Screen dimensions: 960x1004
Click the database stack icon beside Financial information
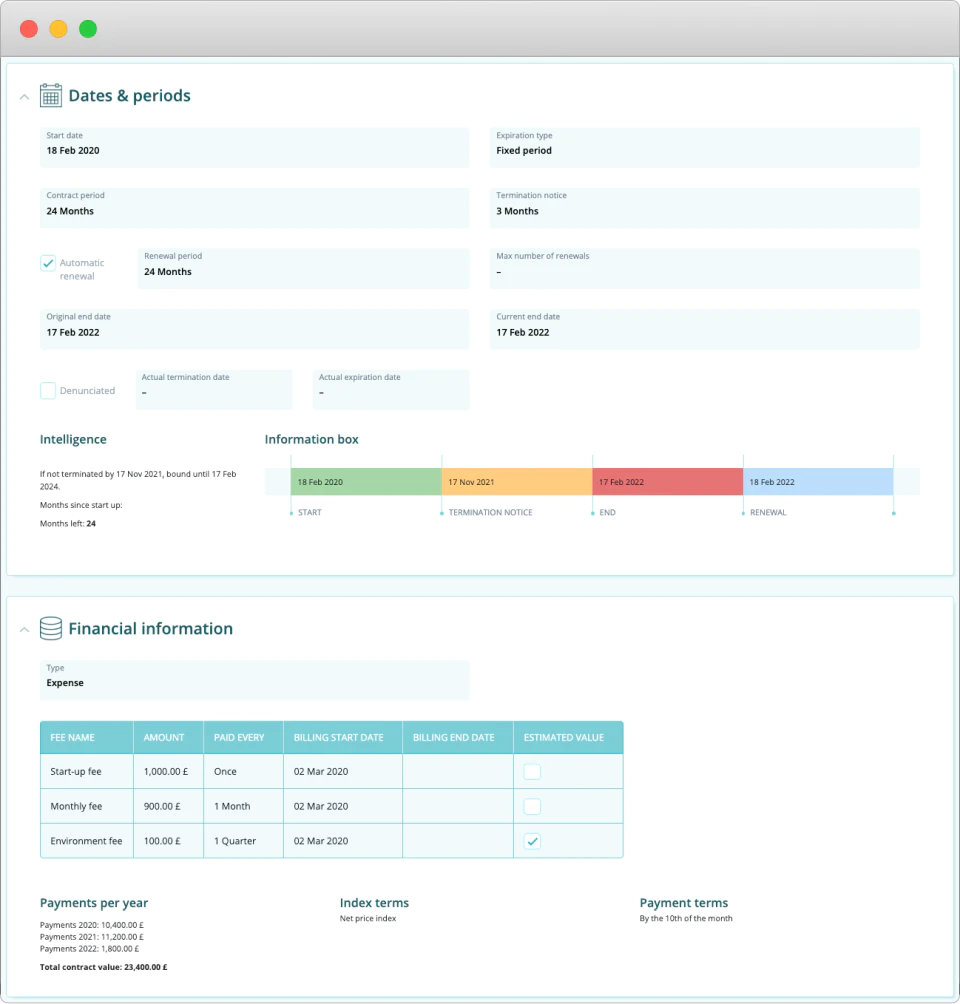click(x=51, y=628)
